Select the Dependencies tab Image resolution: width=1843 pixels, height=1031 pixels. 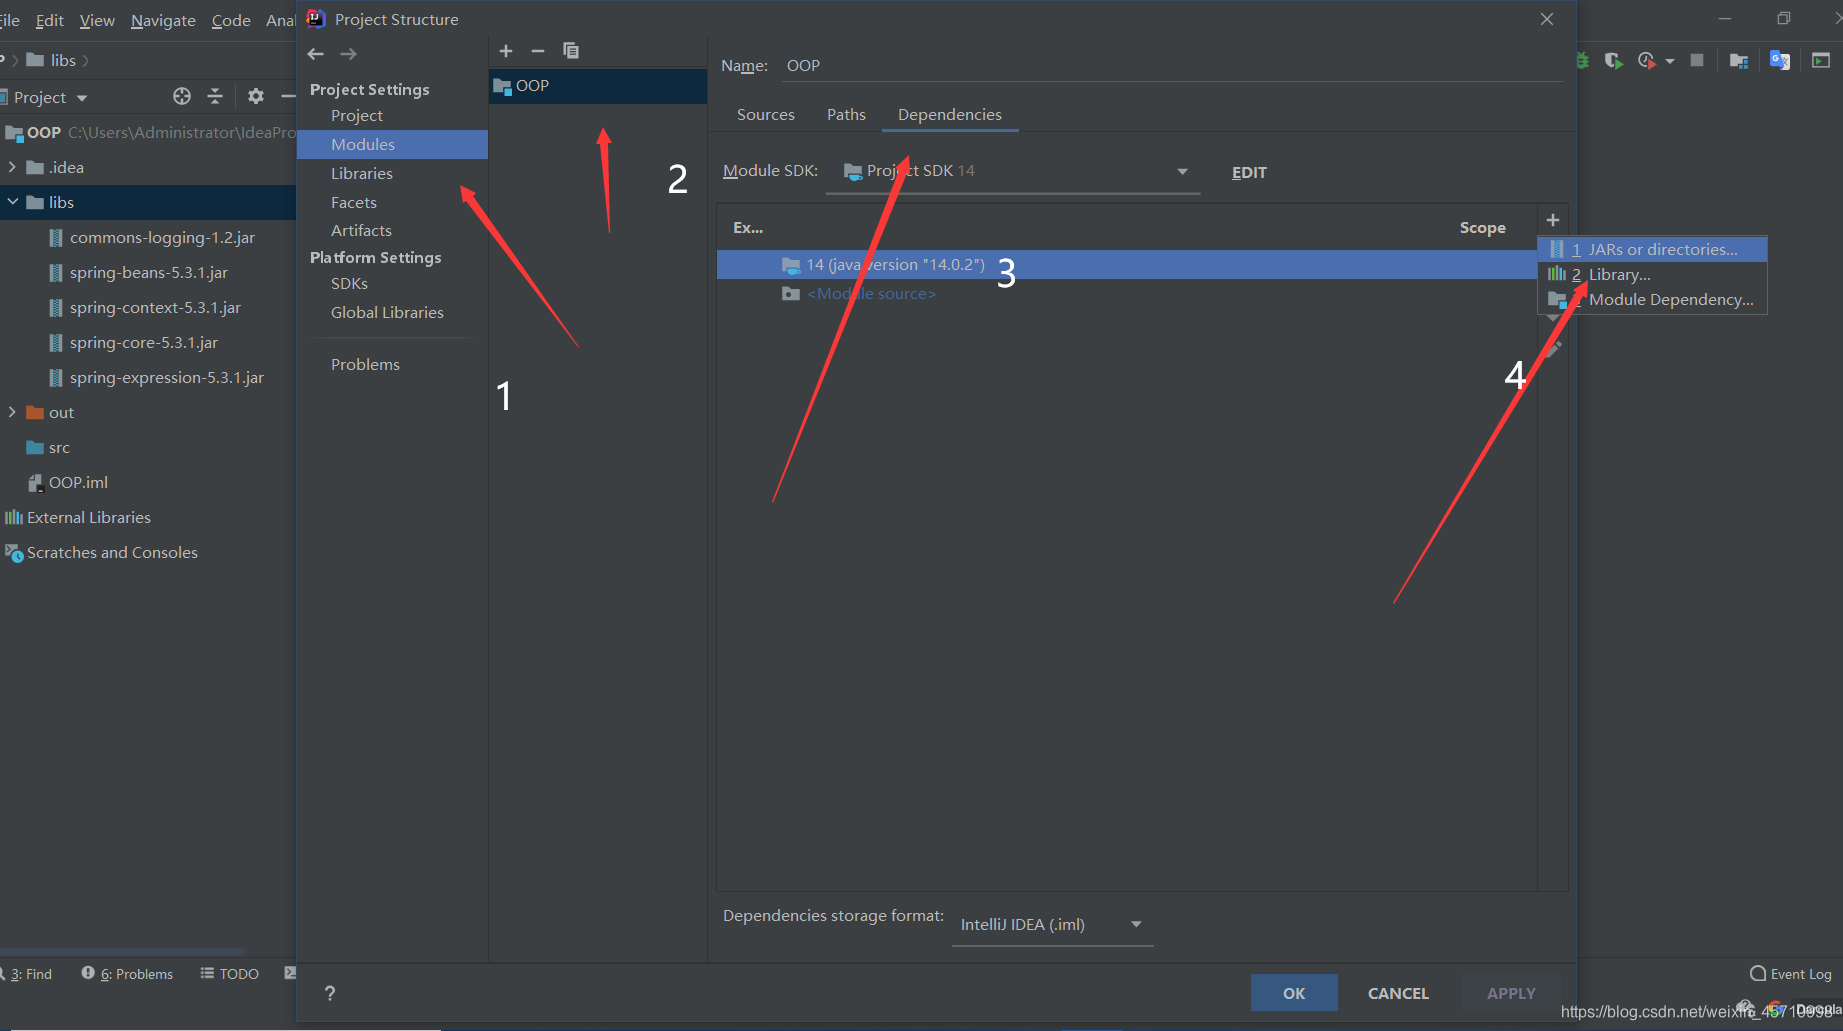click(950, 115)
